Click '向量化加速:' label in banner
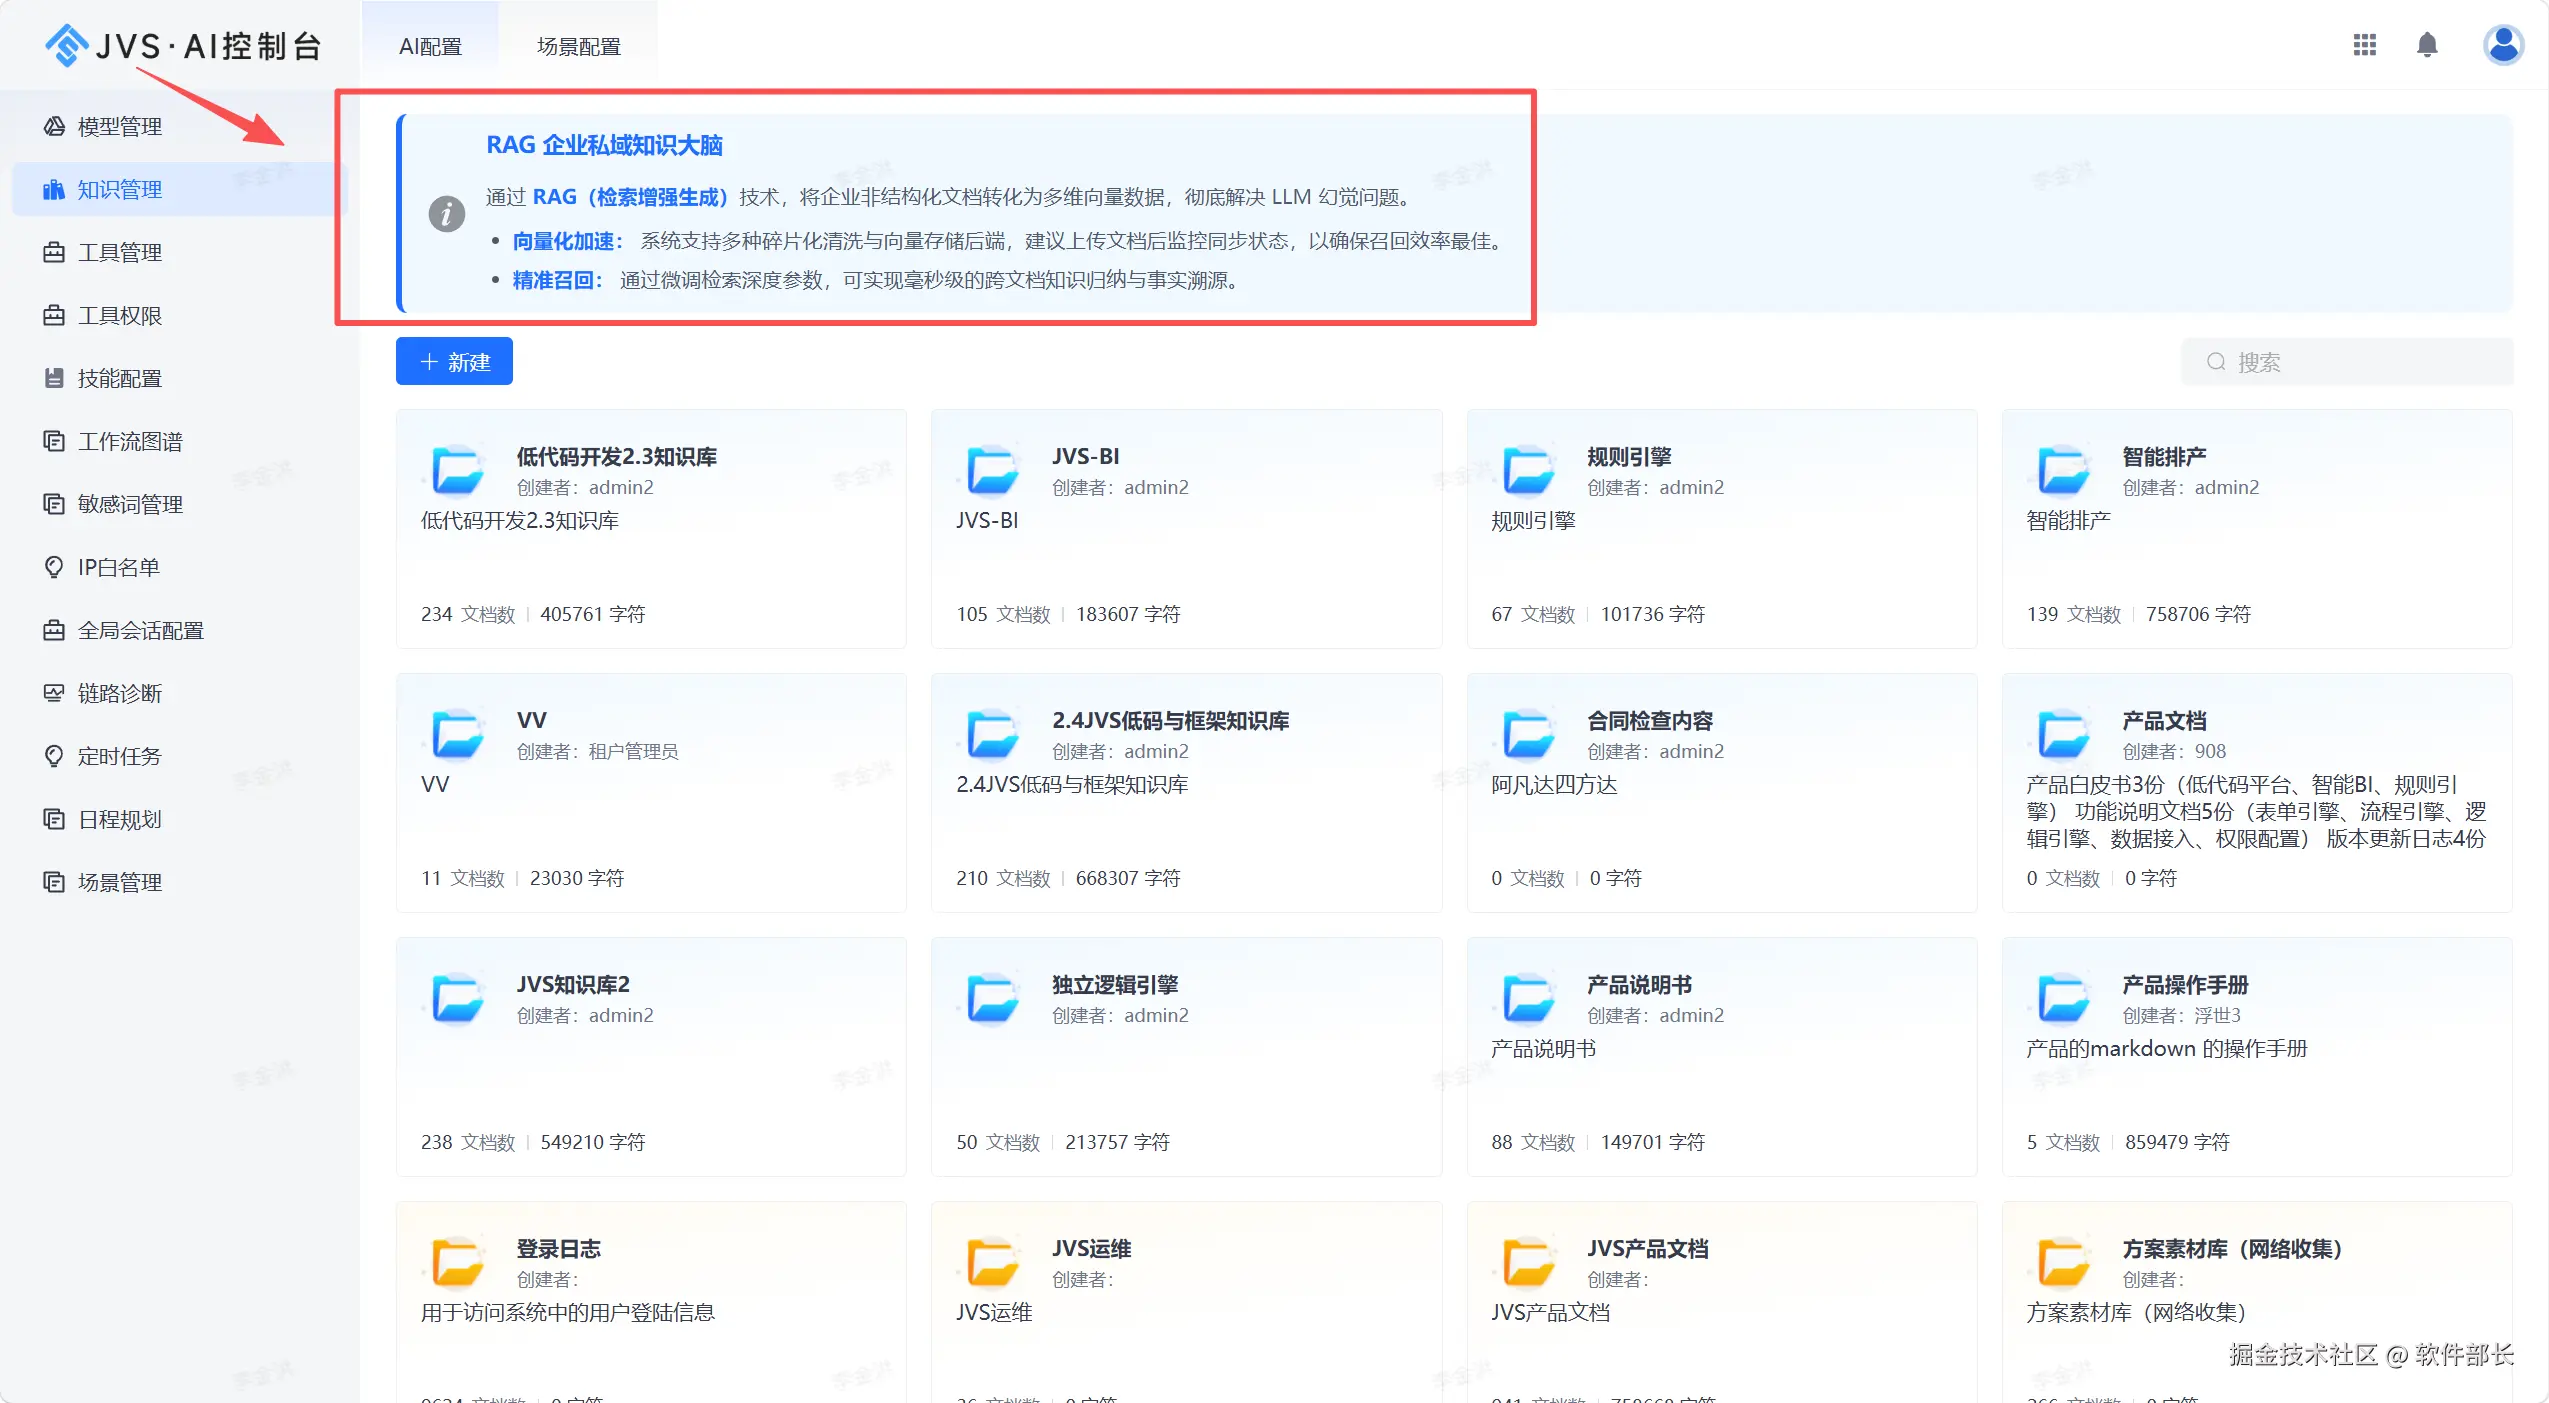The image size is (2549, 1403). click(568, 241)
